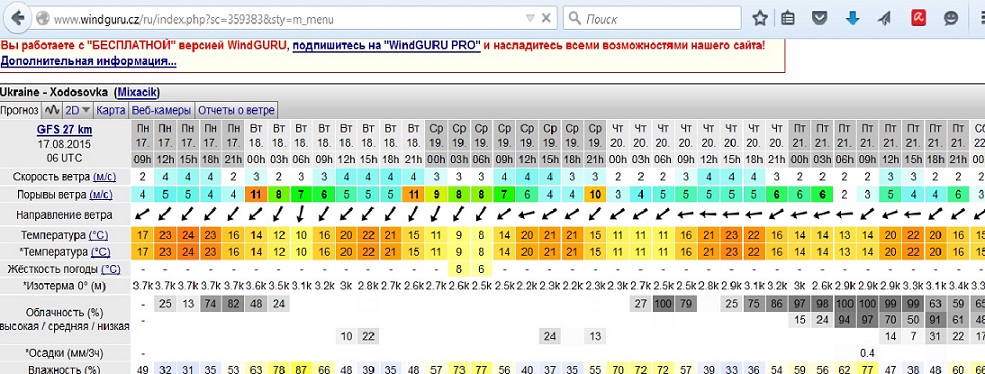Open the Веб-камеры tab
Image resolution: width=985 pixels, height=374 pixels.
point(161,110)
